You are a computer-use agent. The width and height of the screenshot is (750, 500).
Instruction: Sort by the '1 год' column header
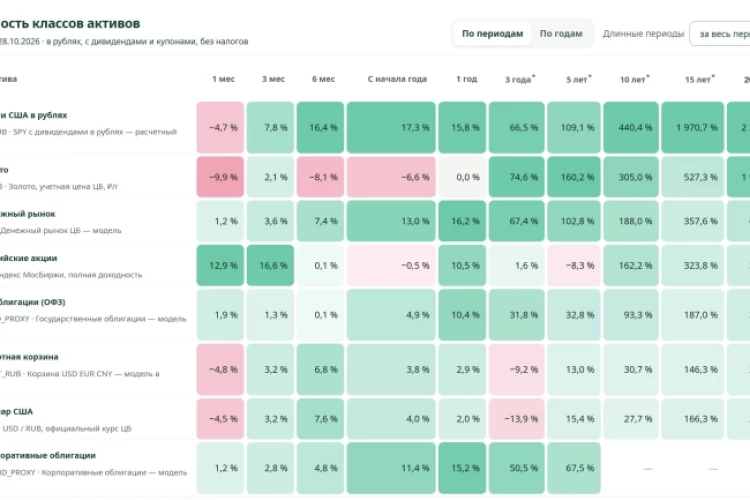[466, 79]
